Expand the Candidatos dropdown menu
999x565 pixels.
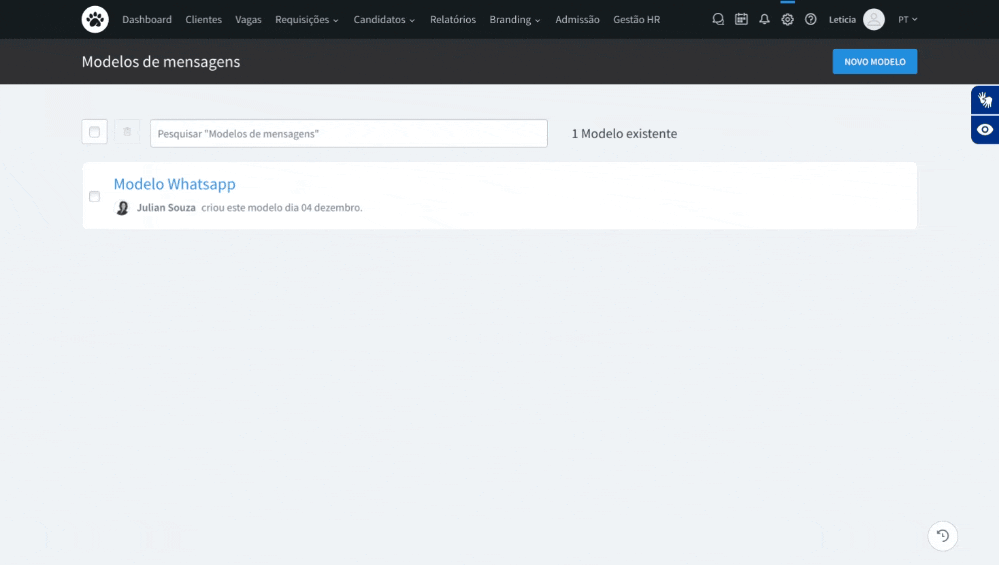coord(384,20)
